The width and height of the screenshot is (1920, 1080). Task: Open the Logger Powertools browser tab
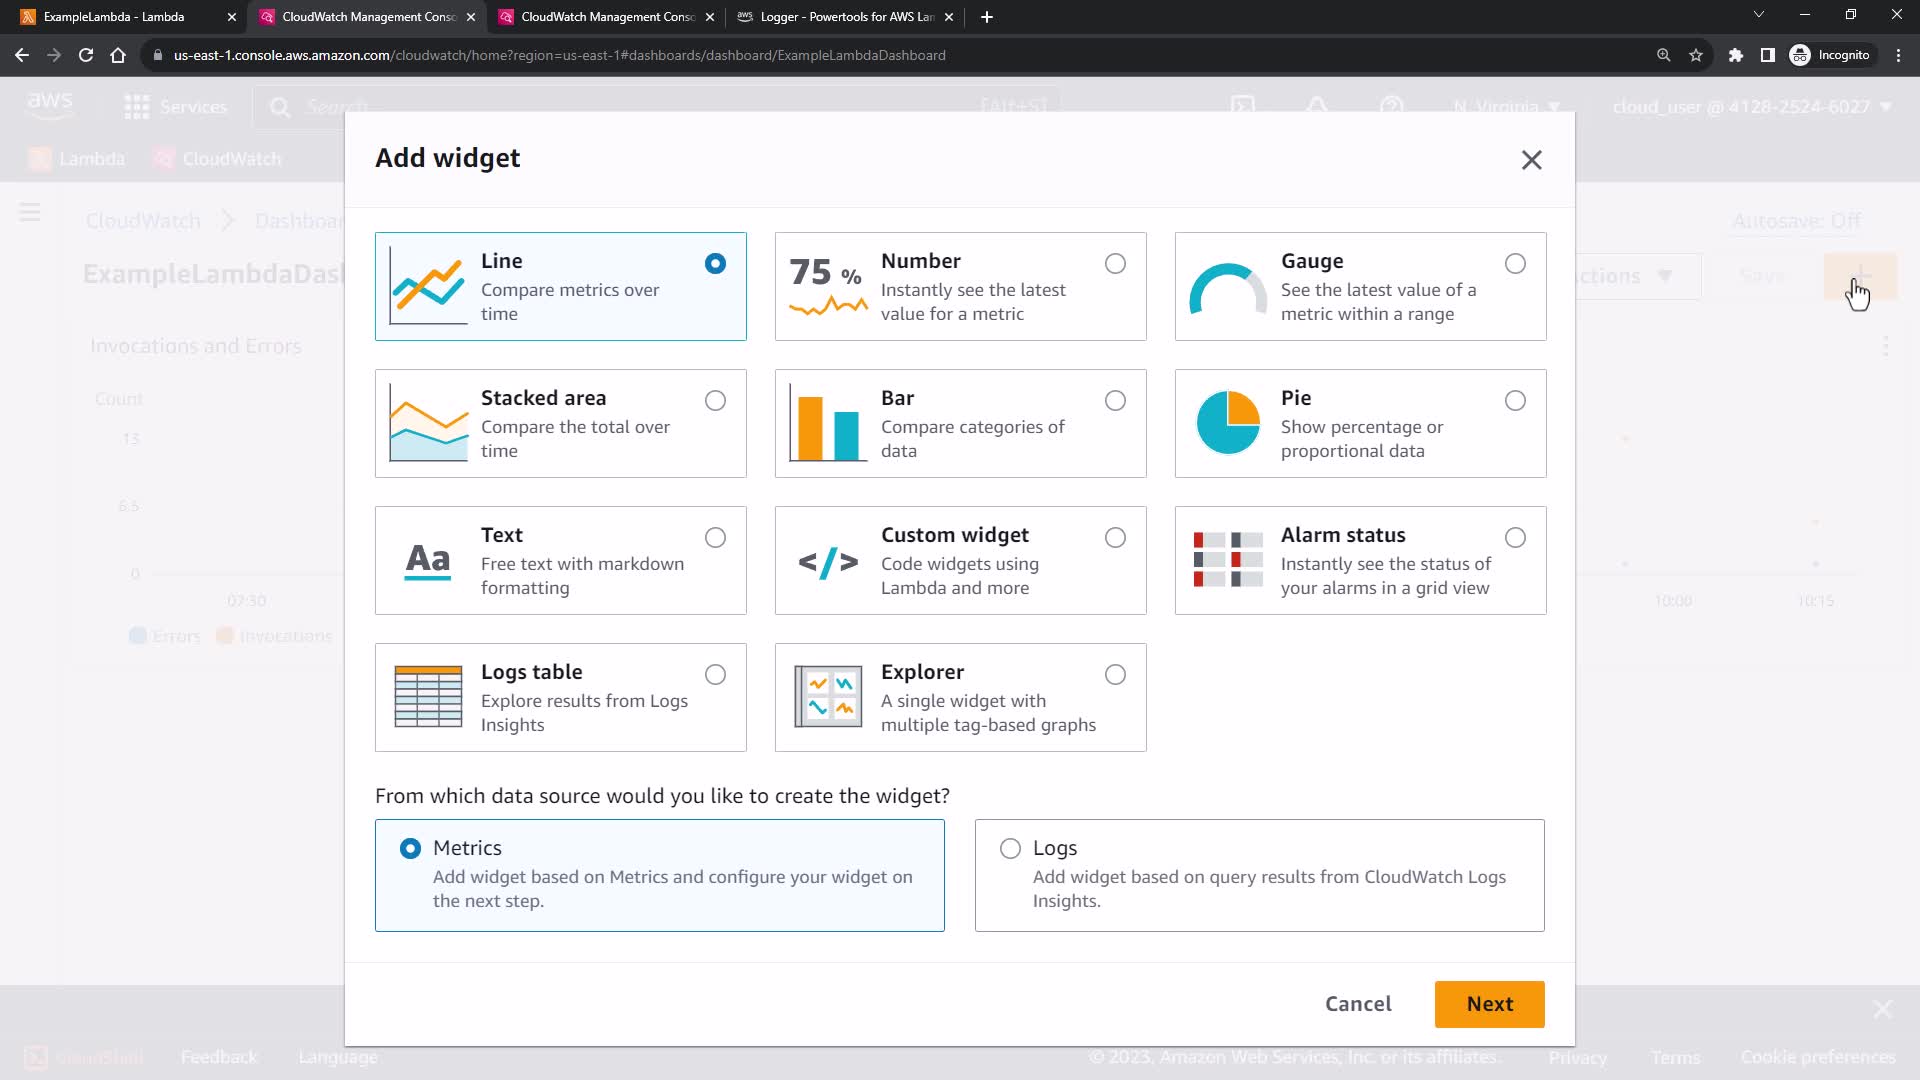[x=846, y=17]
